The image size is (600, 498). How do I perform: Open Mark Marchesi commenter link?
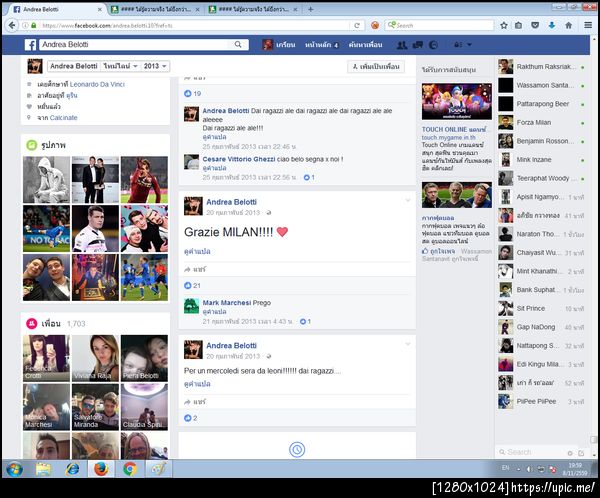click(227, 303)
